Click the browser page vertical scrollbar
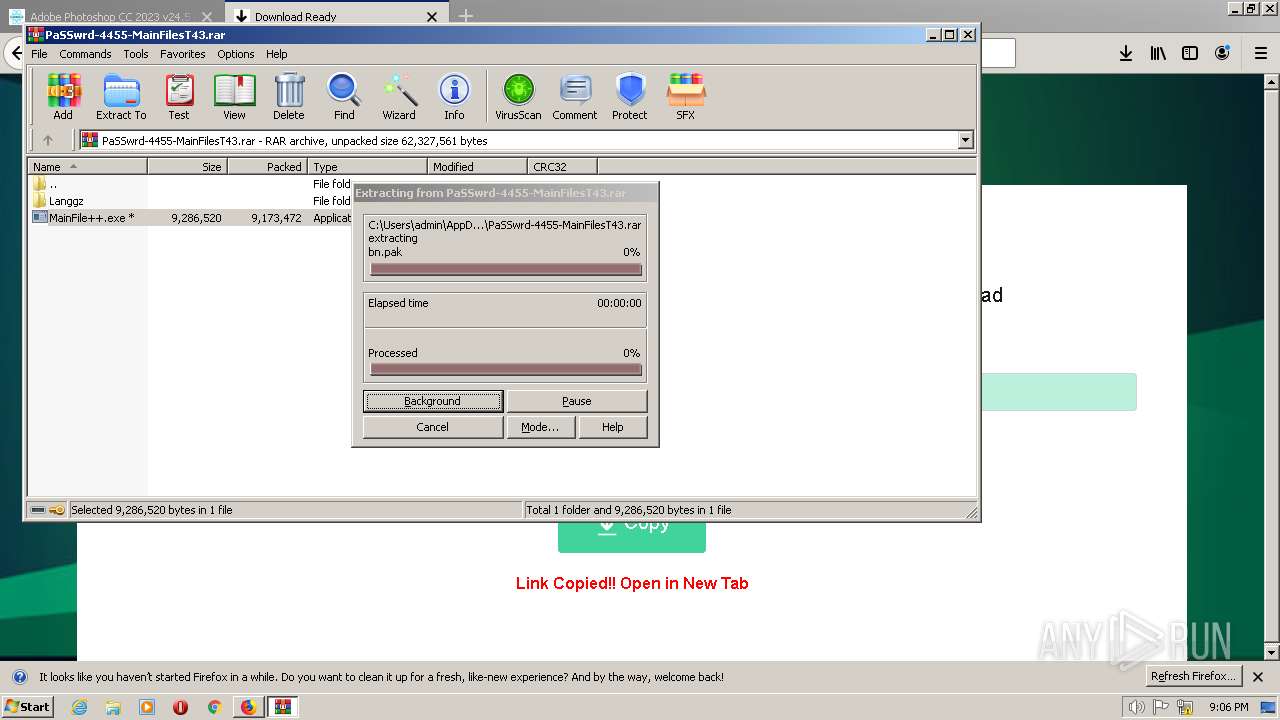This screenshot has width=1280, height=720. pos(1271,367)
